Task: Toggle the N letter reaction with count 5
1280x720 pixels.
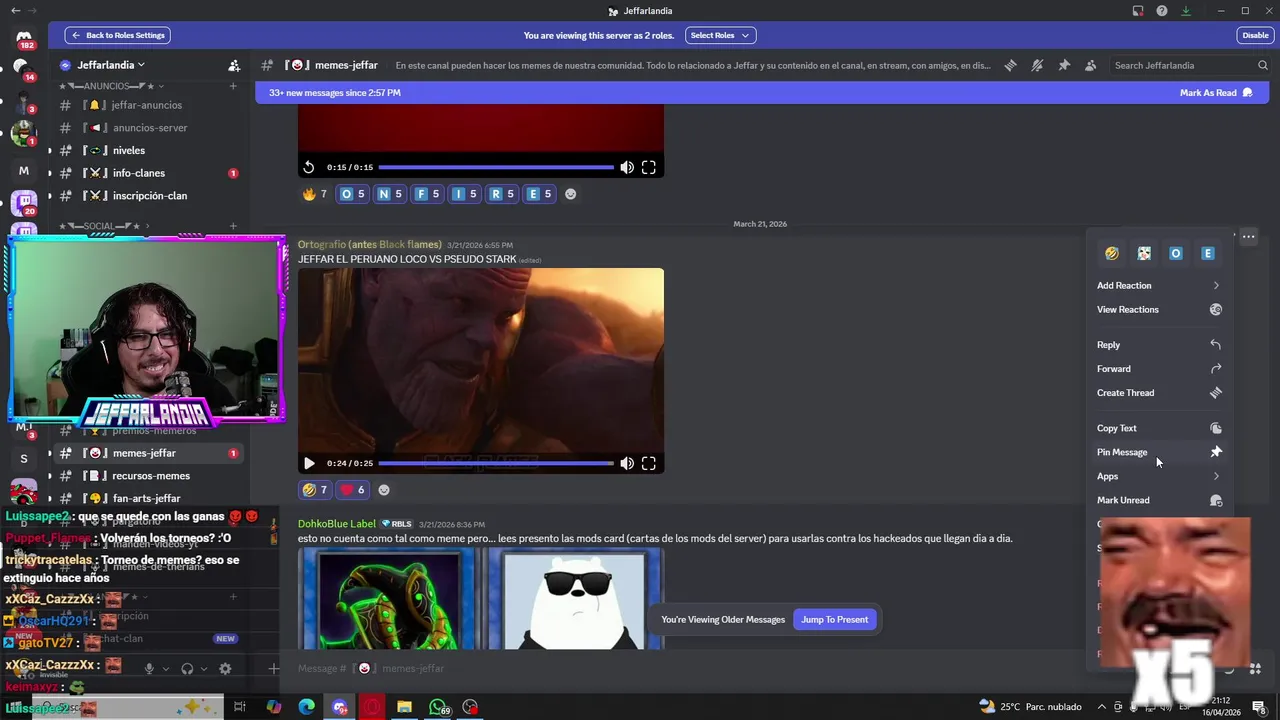Action: tap(389, 194)
